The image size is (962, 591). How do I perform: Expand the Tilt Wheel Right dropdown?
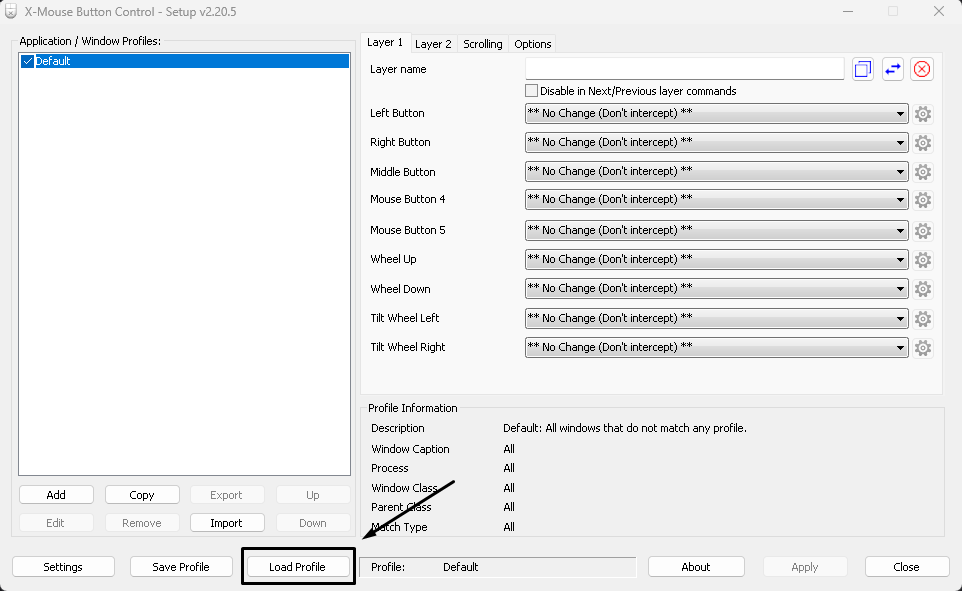click(x=717, y=347)
